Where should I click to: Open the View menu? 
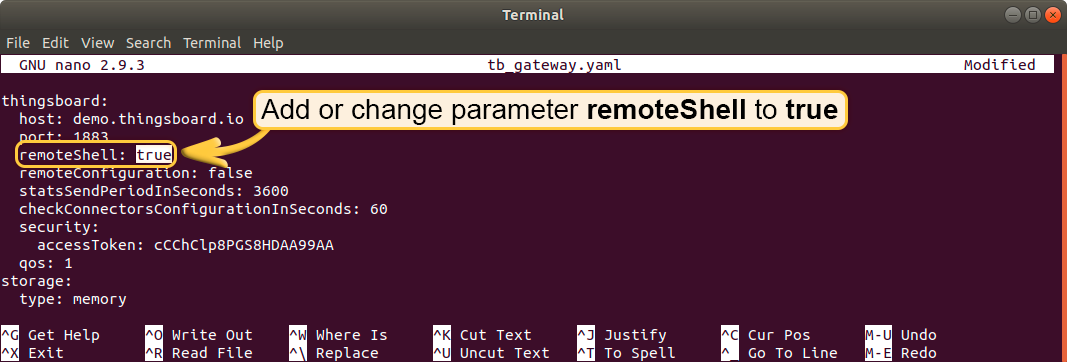click(97, 43)
